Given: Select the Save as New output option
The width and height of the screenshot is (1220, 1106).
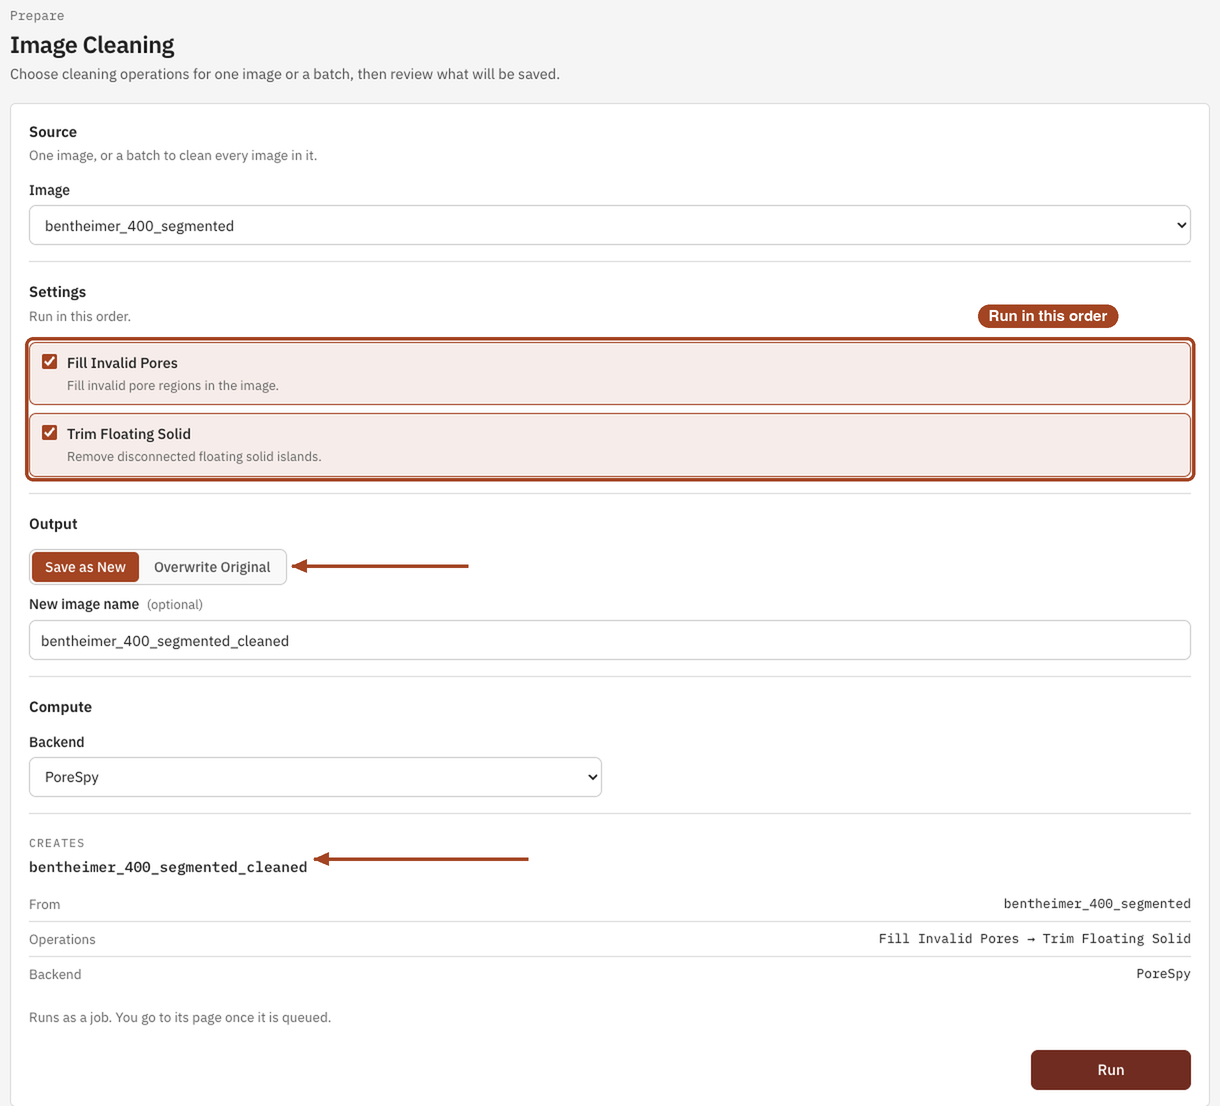Looking at the screenshot, I should click(x=85, y=567).
